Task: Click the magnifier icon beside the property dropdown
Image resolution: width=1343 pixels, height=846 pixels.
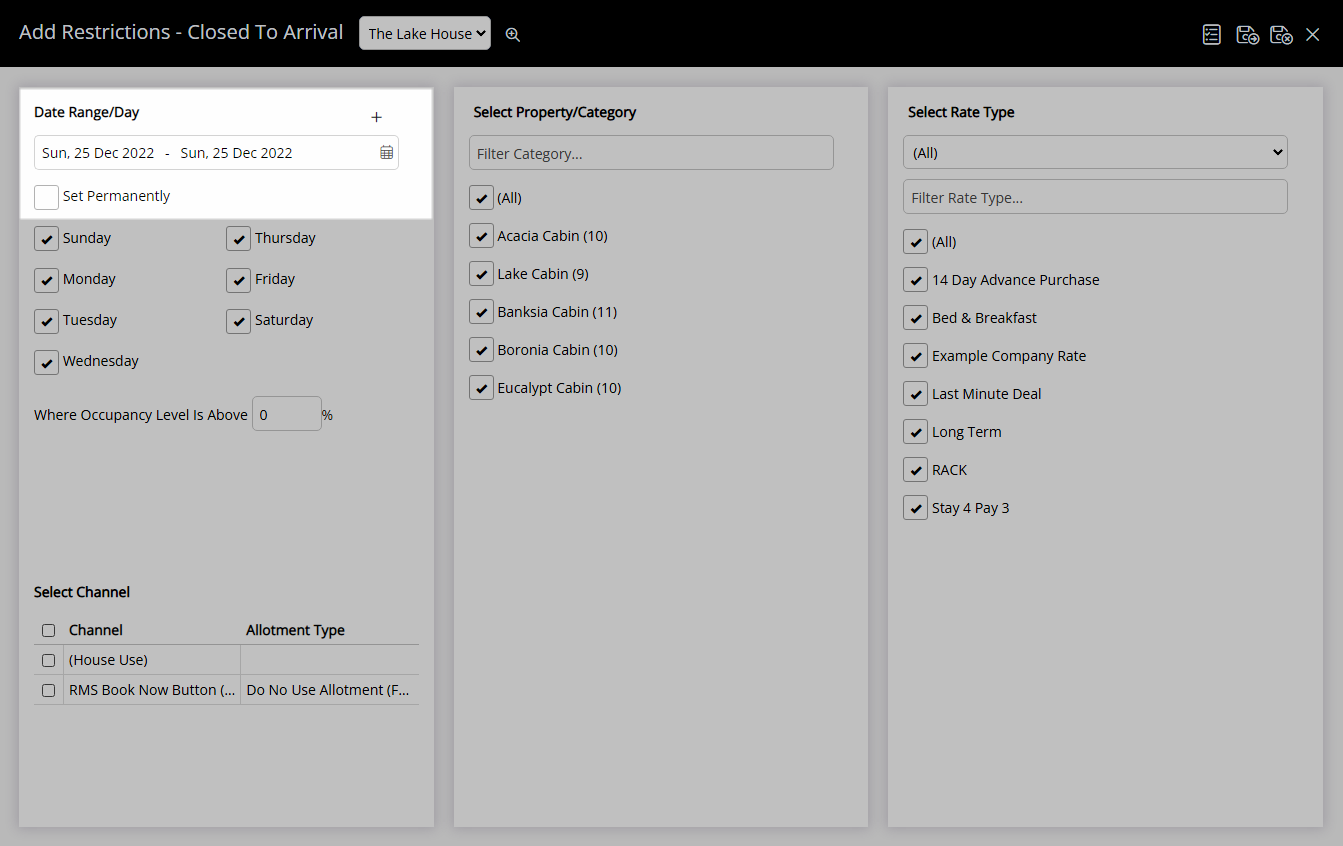Action: (513, 34)
